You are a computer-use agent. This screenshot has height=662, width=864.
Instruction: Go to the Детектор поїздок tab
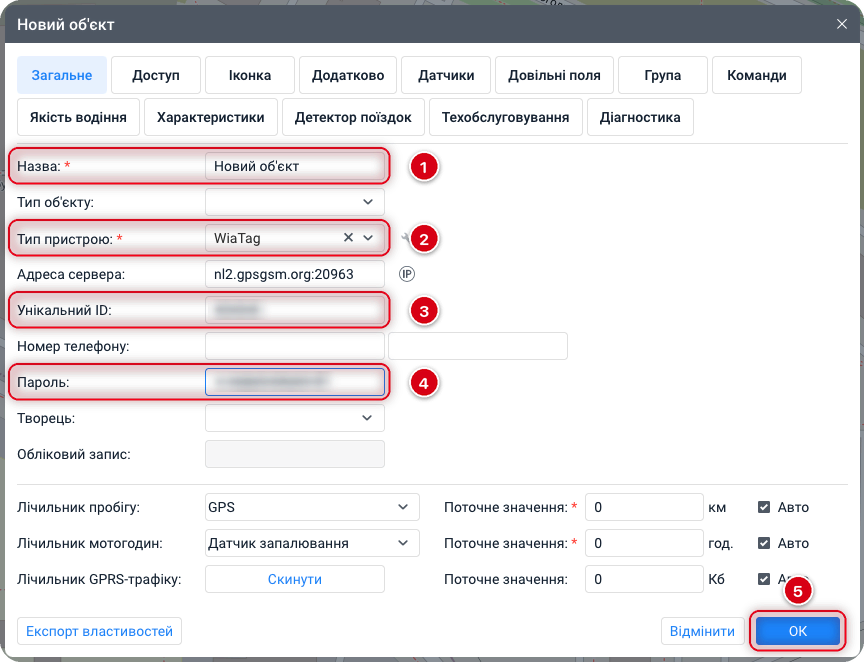tap(353, 117)
